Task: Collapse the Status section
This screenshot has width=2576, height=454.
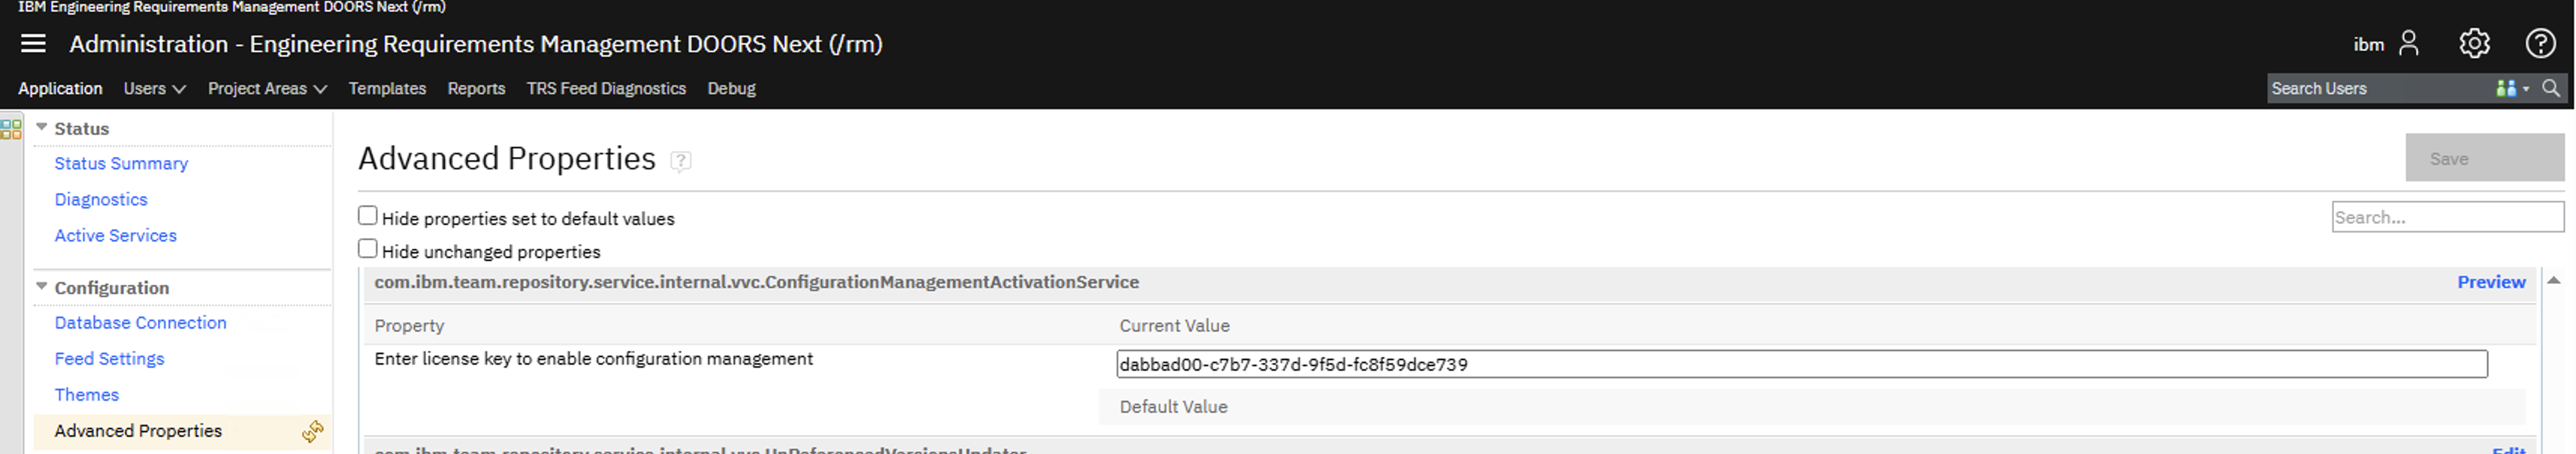Action: tap(42, 127)
